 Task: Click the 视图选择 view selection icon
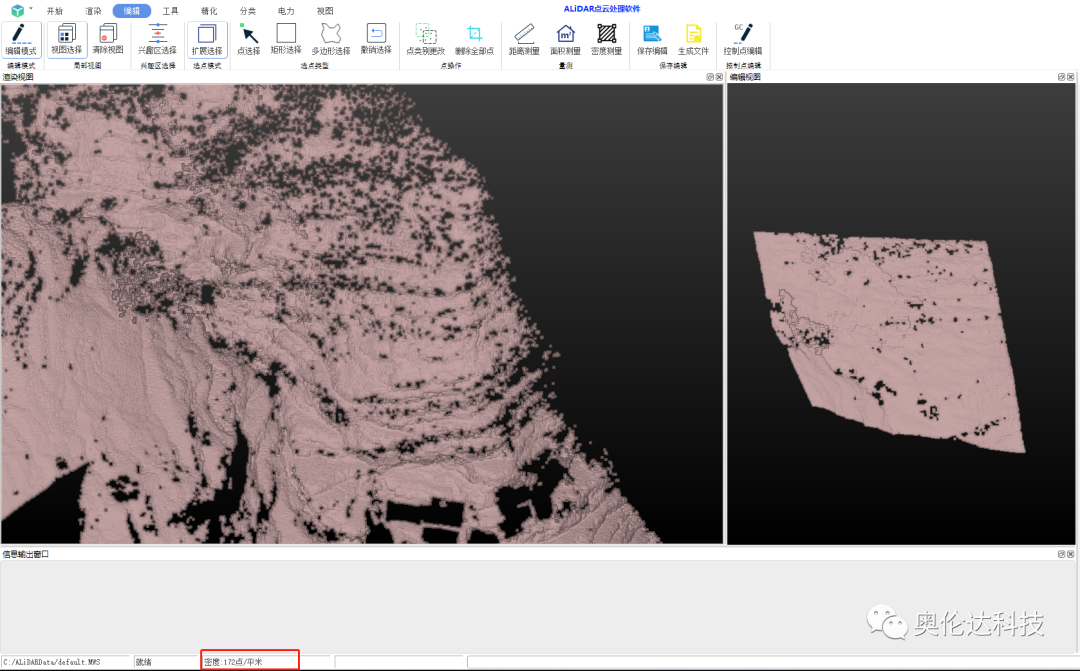tap(67, 38)
